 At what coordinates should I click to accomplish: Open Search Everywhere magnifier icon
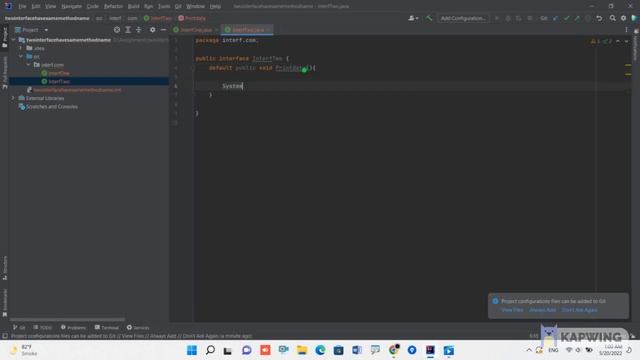click(613, 18)
